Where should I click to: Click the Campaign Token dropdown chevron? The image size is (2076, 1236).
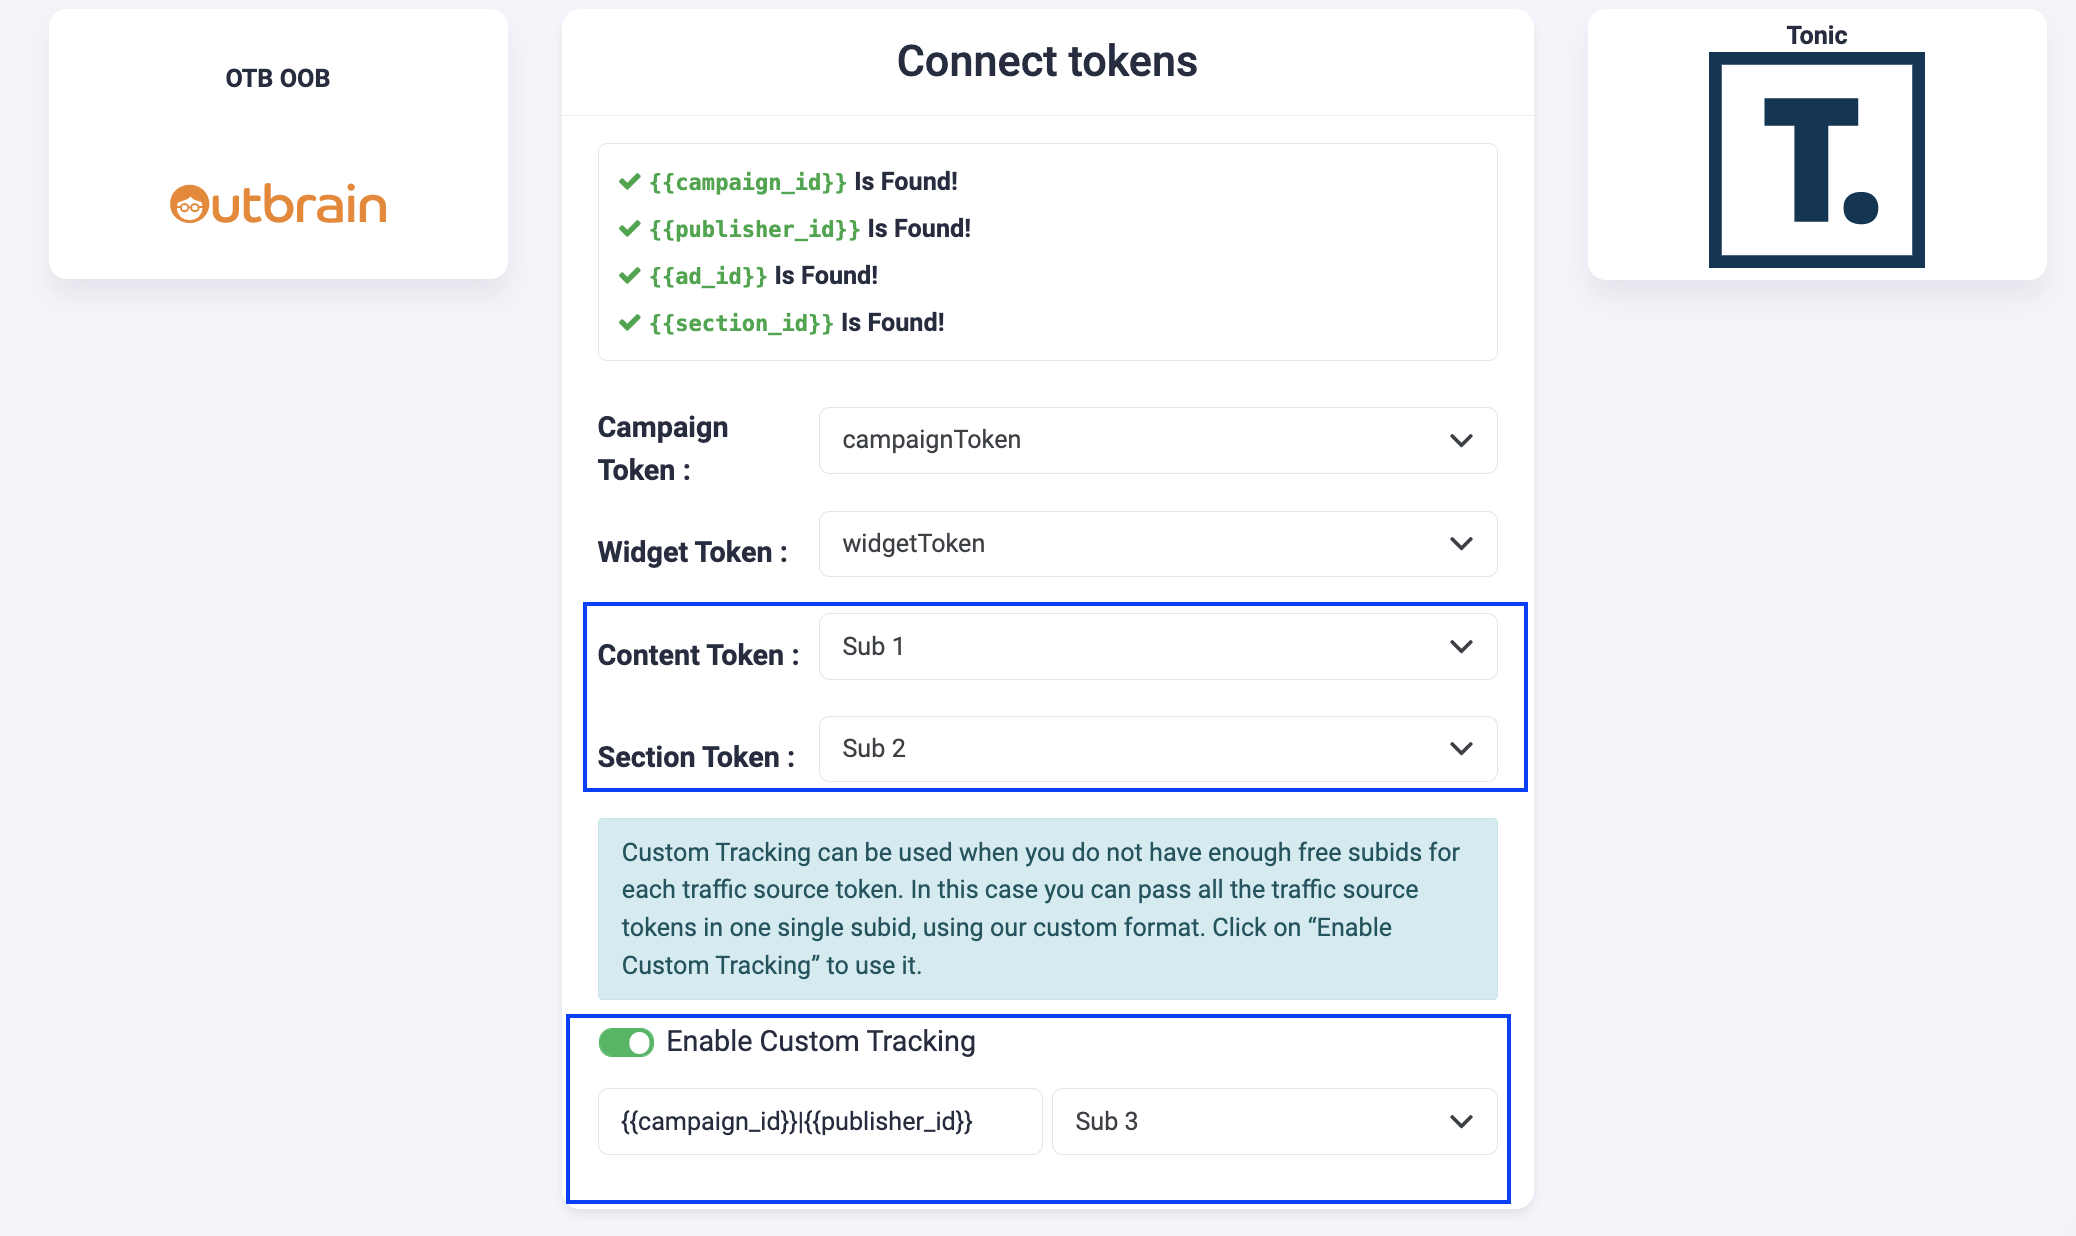coord(1461,440)
